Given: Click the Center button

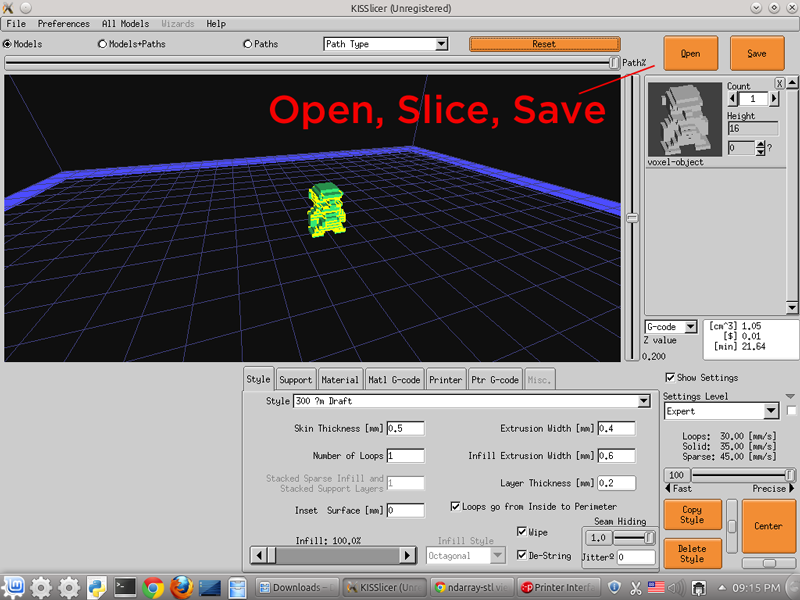Looking at the screenshot, I should click(x=768, y=526).
